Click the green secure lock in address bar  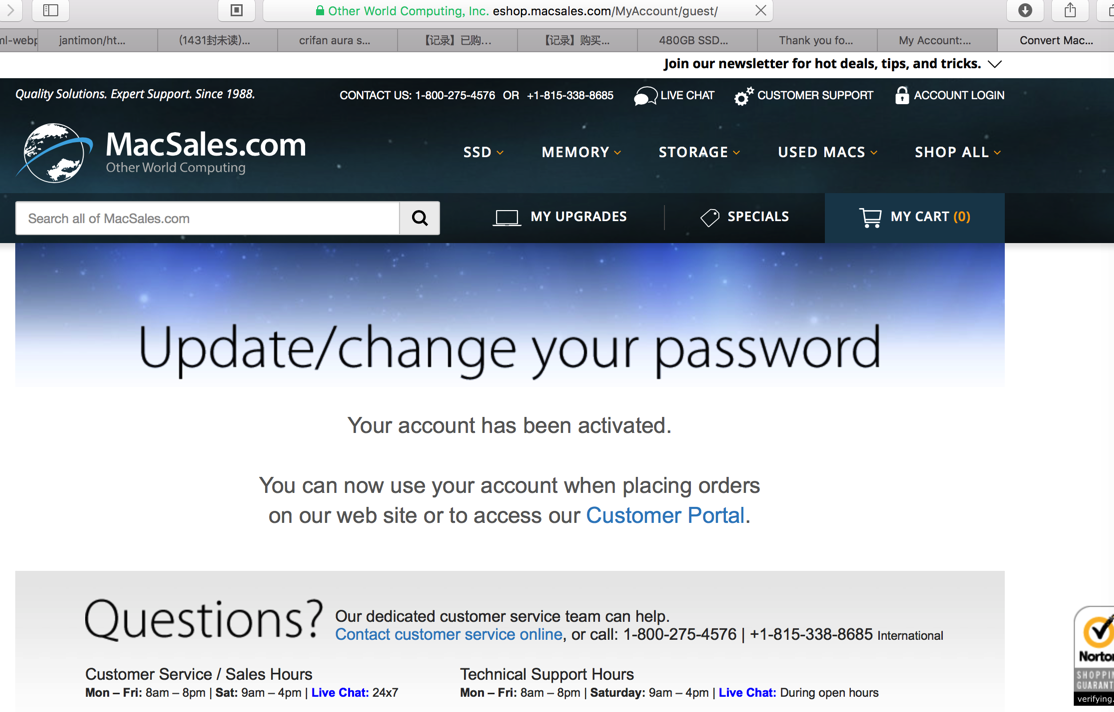pyautogui.click(x=320, y=11)
